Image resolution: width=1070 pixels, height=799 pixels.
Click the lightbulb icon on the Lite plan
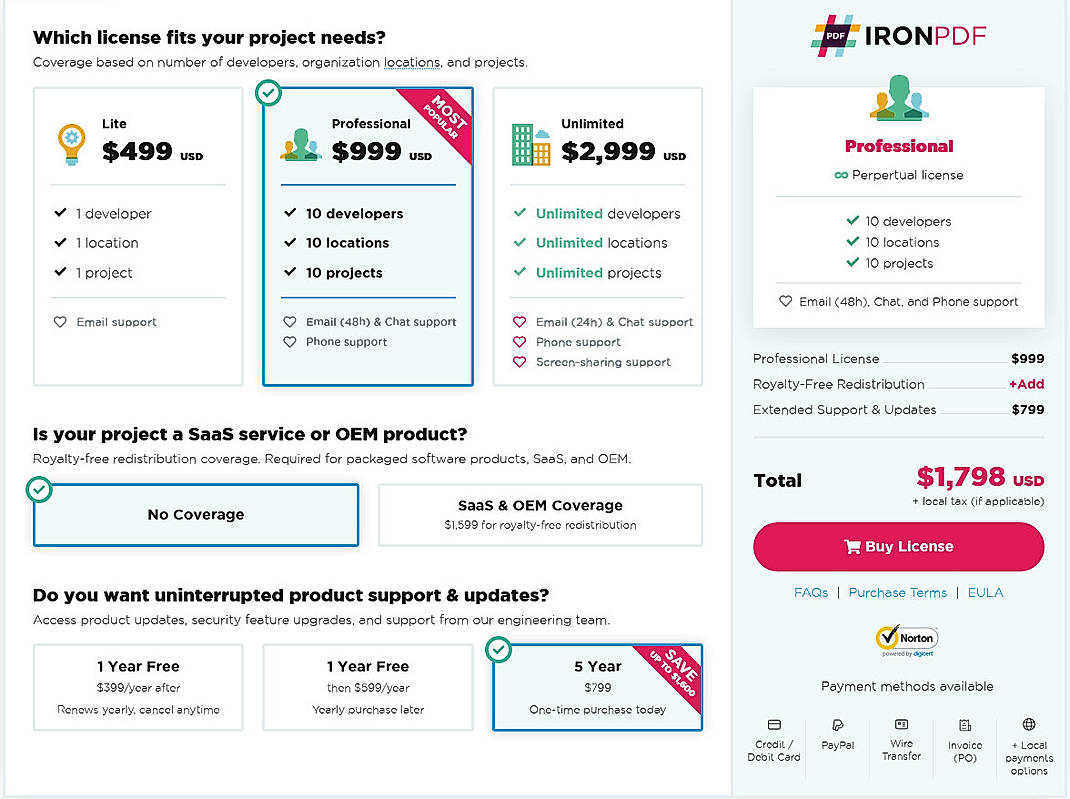70,141
